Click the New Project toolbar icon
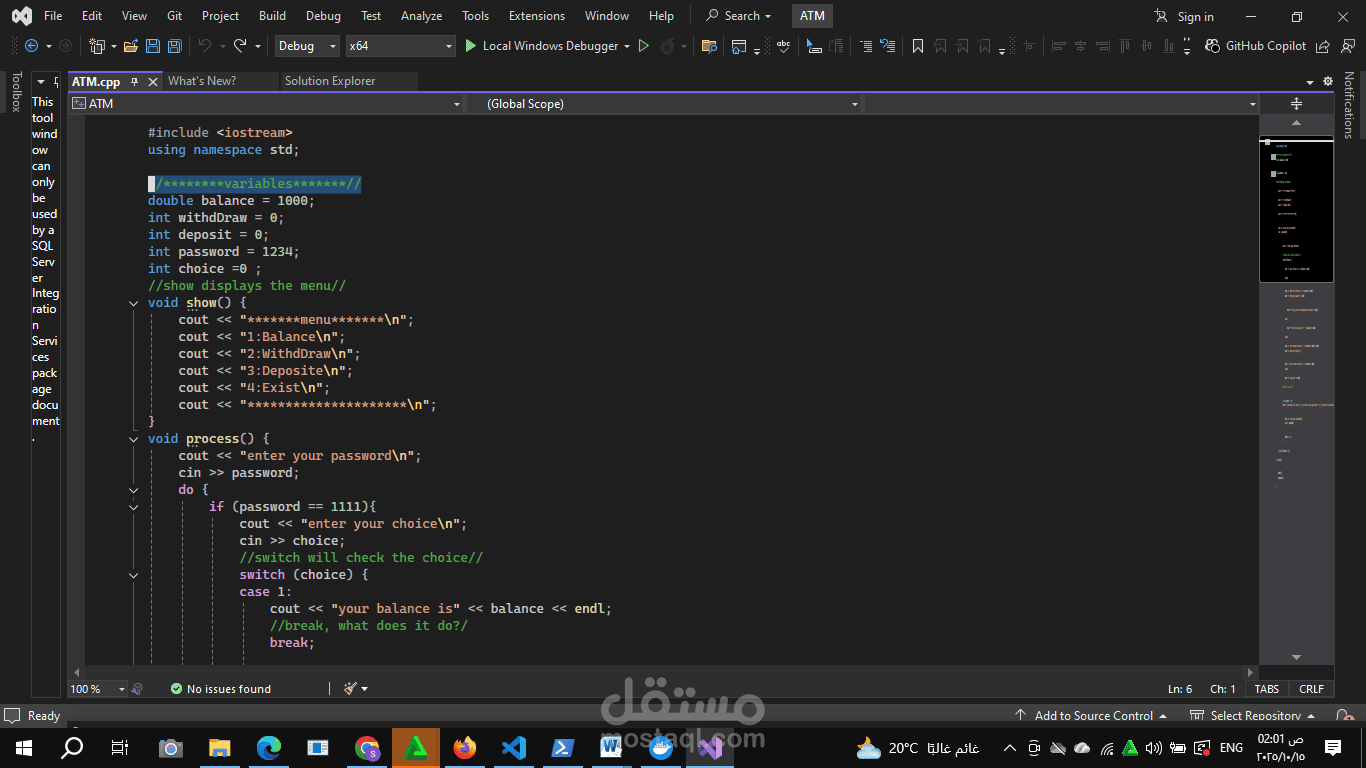 (97, 46)
